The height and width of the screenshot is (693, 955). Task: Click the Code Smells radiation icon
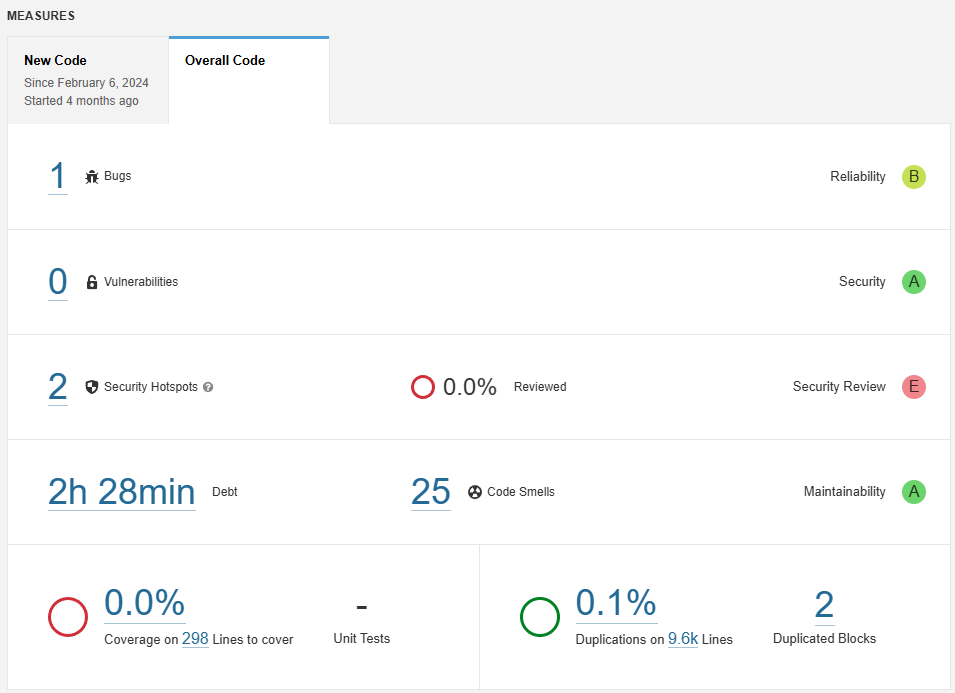[x=475, y=492]
